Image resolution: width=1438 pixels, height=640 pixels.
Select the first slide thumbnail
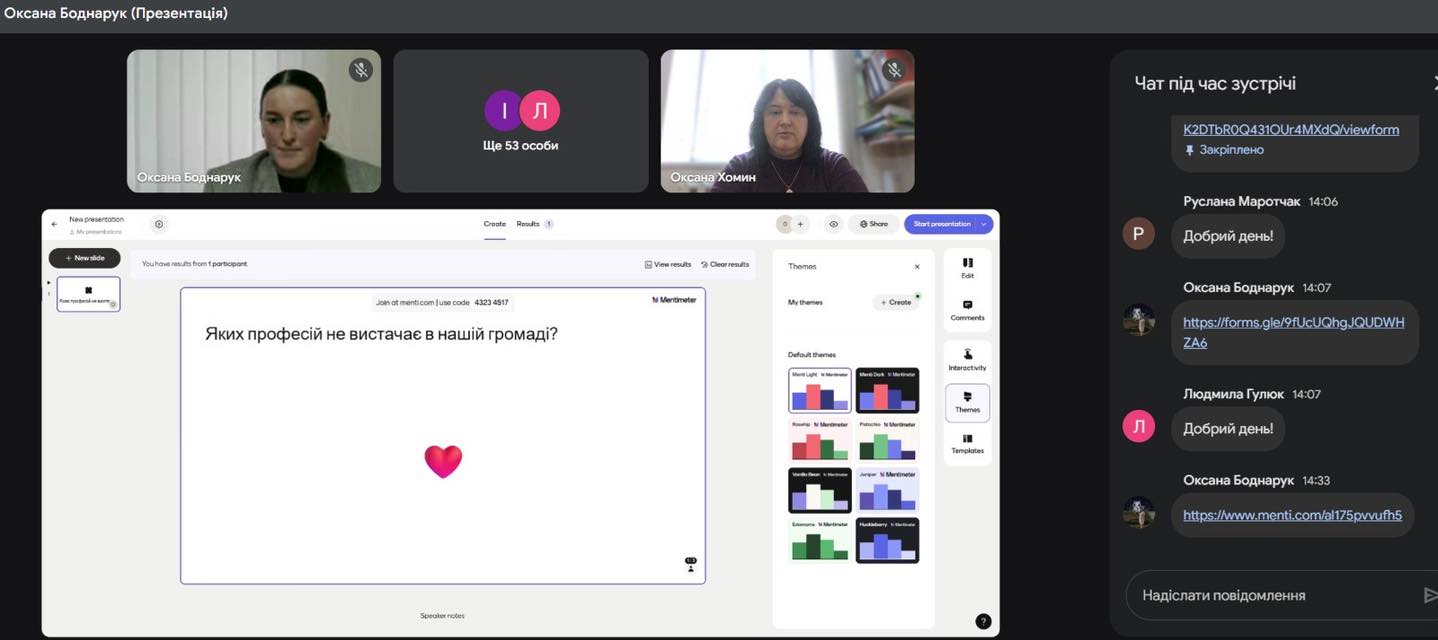[88, 294]
